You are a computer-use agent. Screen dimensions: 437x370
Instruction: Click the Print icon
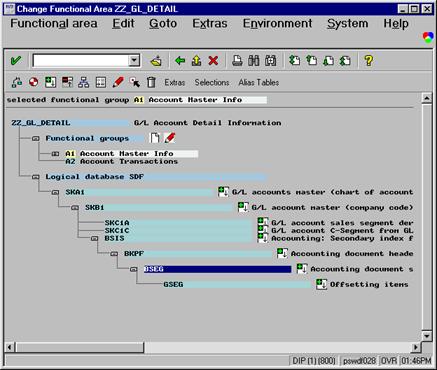237,61
